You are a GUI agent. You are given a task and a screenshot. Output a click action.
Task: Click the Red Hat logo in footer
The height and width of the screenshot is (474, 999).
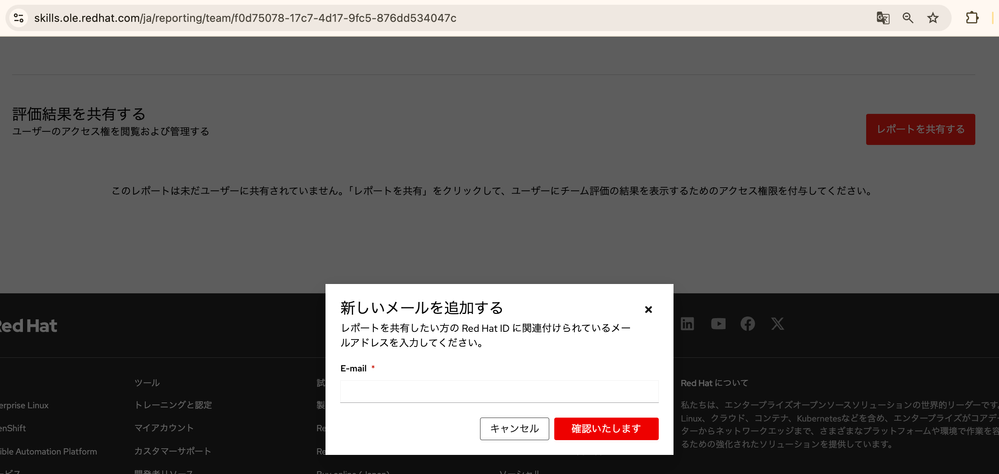pos(28,326)
